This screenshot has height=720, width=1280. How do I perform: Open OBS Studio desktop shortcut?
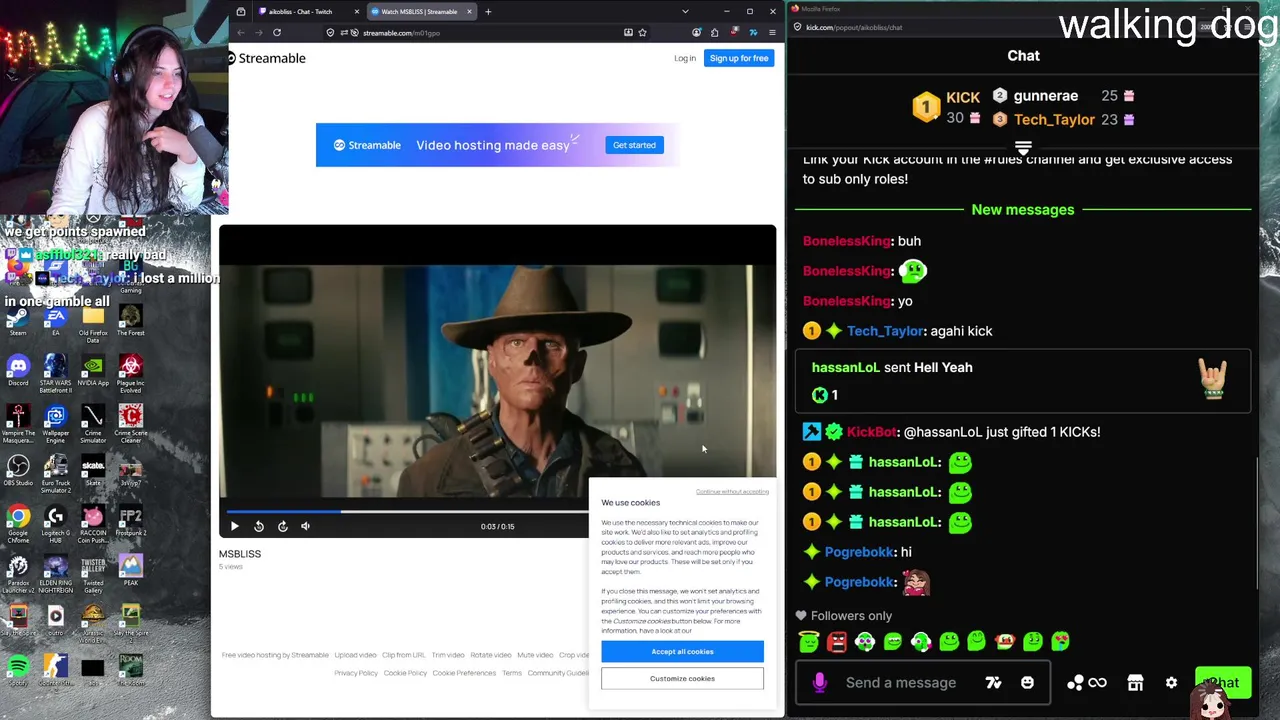(x=18, y=470)
